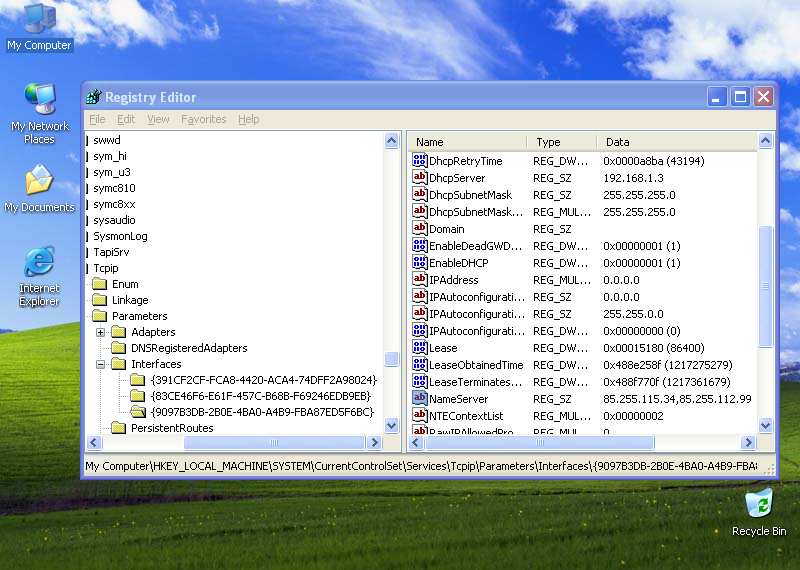Select the Lease DWORD value icon
The width and height of the screenshot is (800, 570).
[x=419, y=348]
